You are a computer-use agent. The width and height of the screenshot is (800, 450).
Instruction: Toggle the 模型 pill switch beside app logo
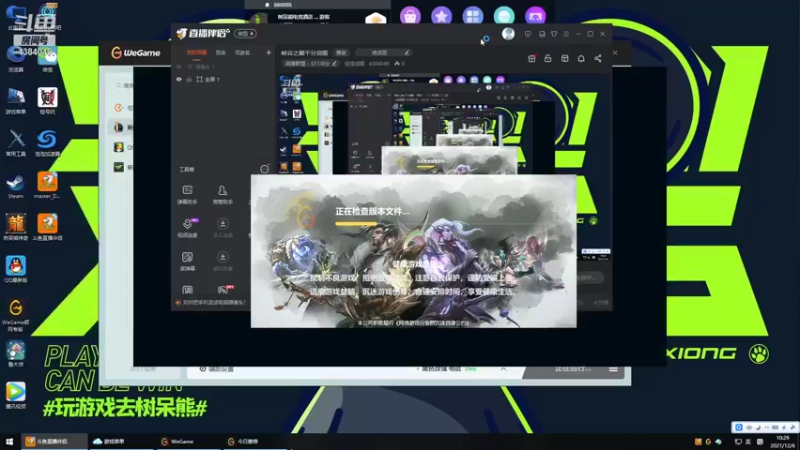tap(245, 34)
